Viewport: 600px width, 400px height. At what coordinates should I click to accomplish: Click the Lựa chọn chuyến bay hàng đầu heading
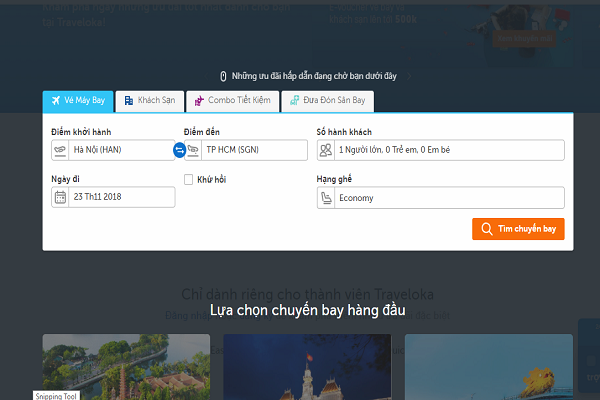coord(308,310)
